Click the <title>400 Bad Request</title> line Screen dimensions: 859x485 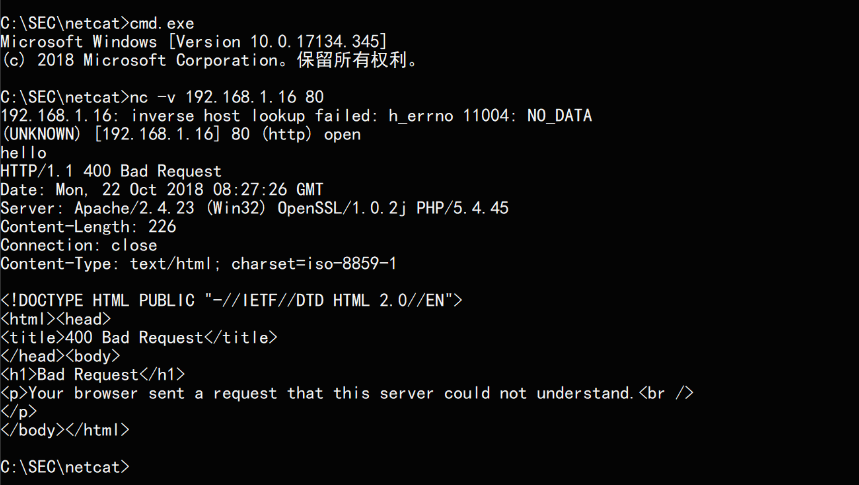pyautogui.click(x=139, y=338)
